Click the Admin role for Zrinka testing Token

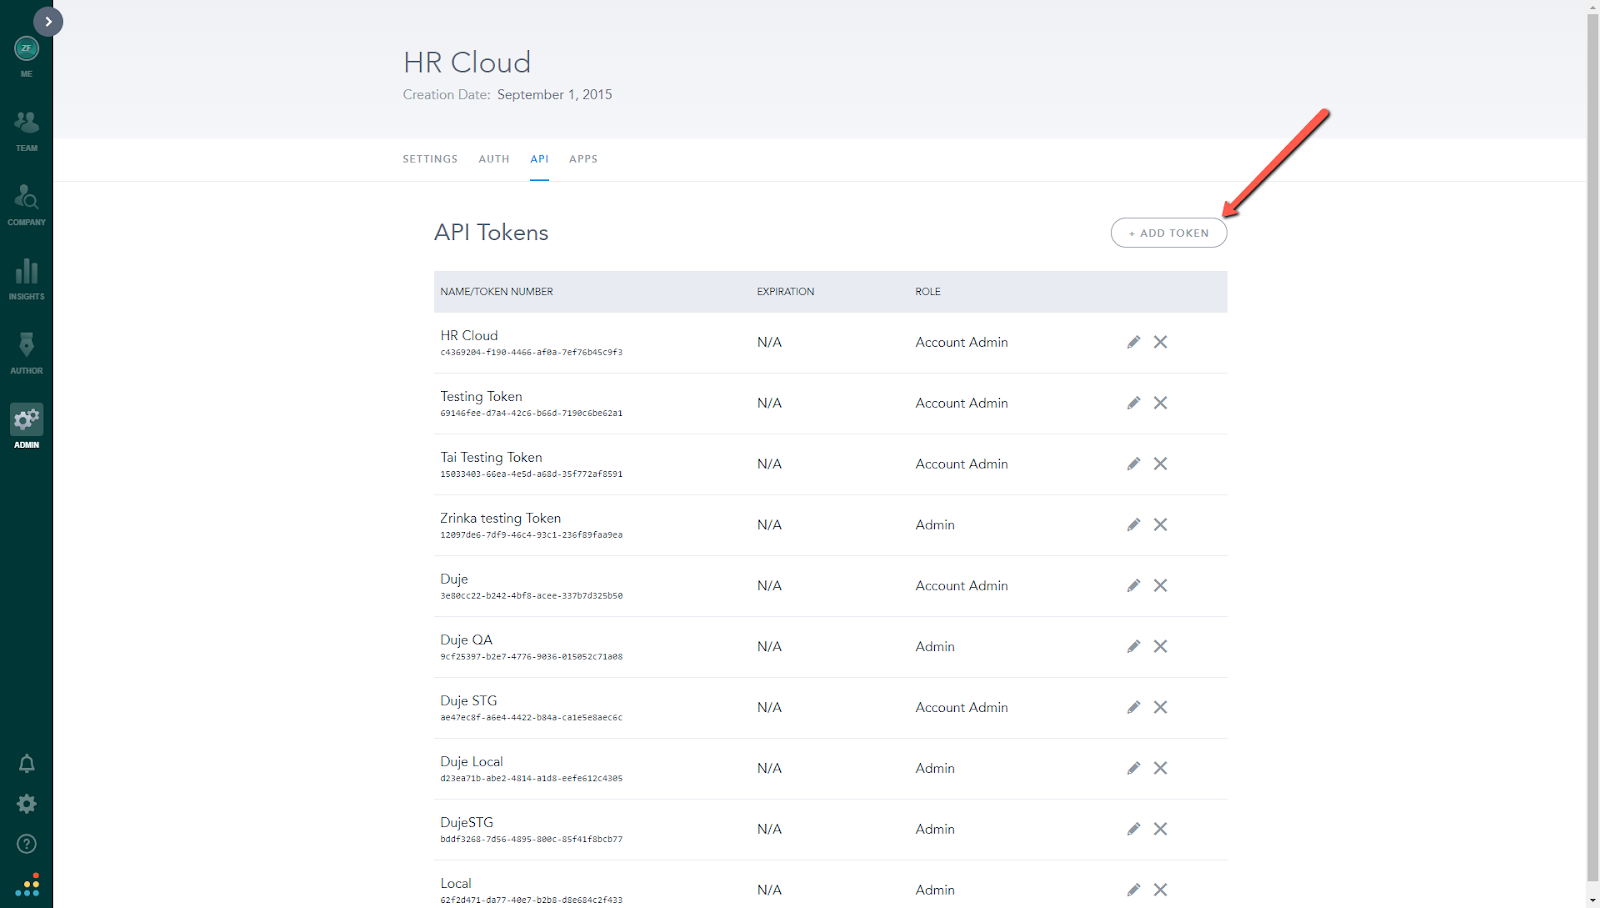click(x=935, y=525)
